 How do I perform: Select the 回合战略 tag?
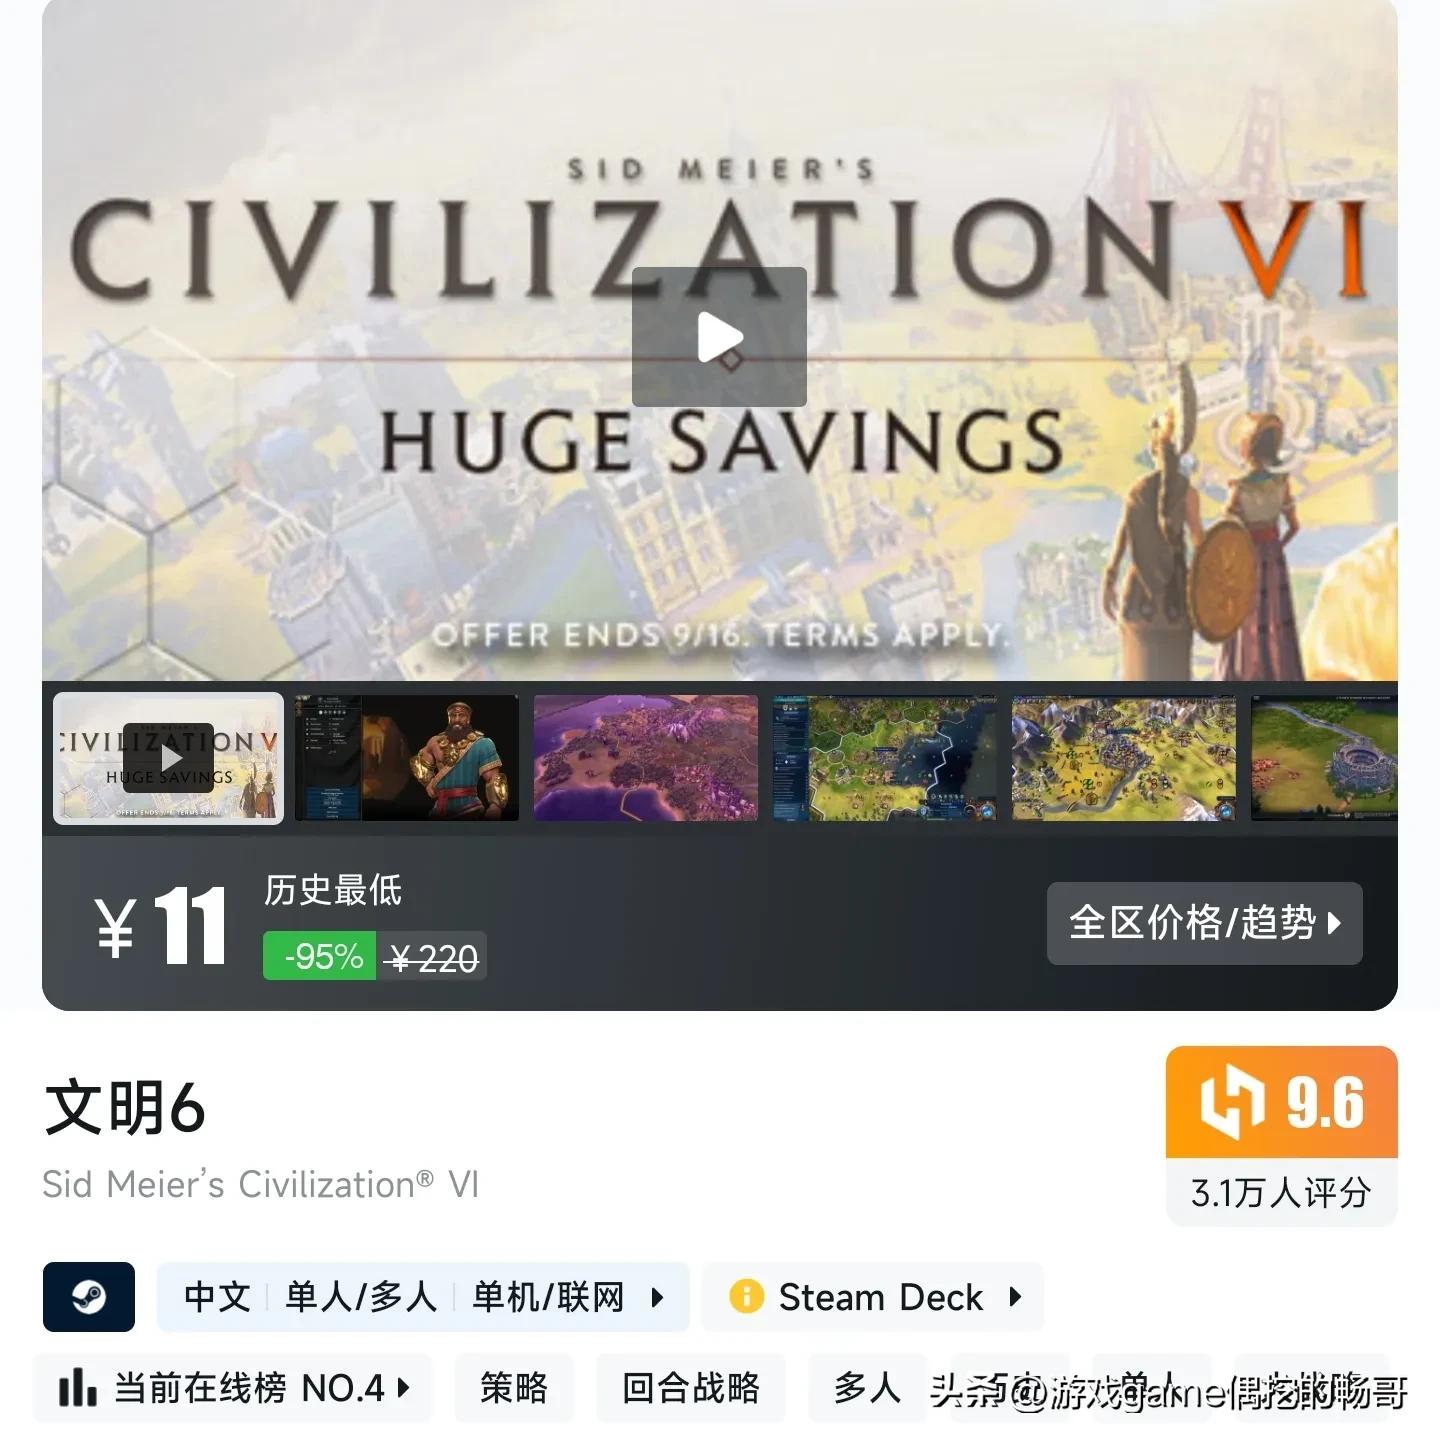pyautogui.click(x=691, y=1388)
